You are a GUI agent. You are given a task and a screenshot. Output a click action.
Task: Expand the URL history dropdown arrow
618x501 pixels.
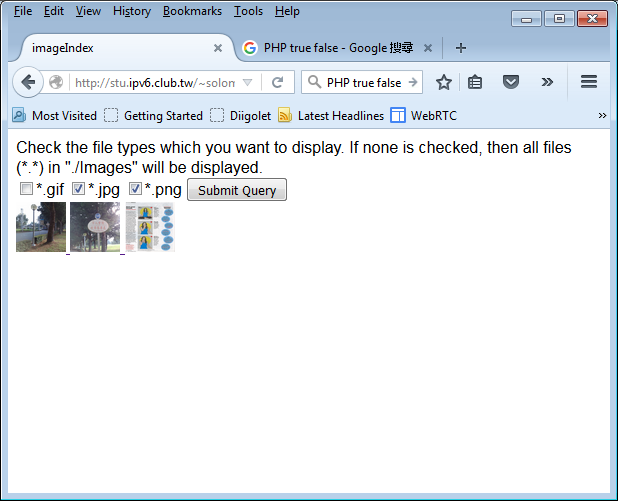pyautogui.click(x=248, y=83)
